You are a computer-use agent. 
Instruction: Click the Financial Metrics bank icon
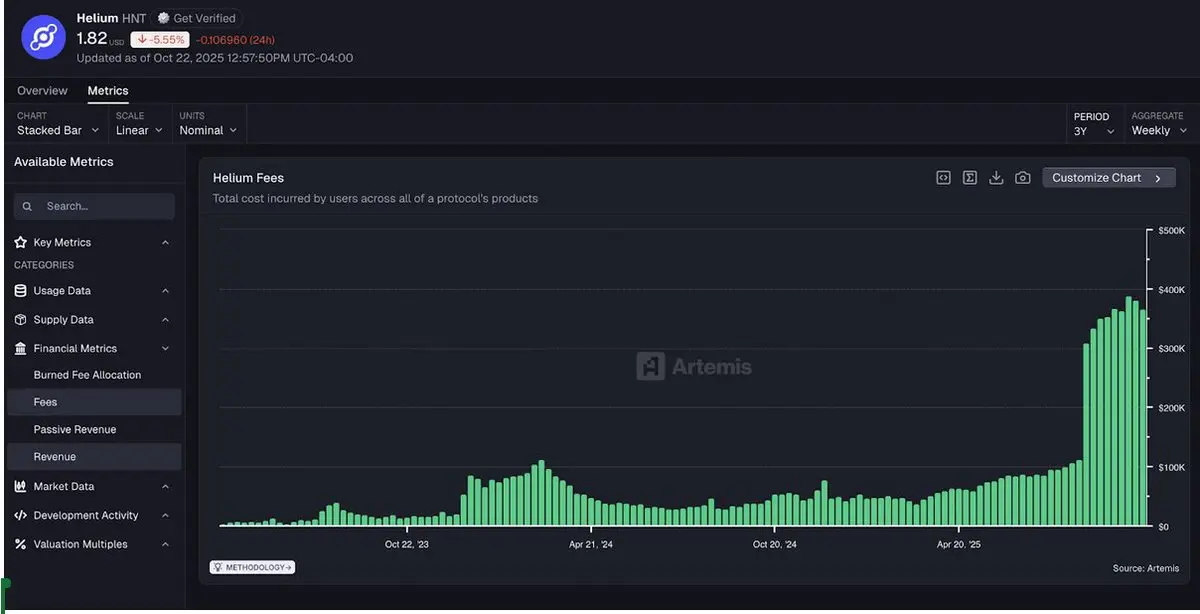pyautogui.click(x=21, y=349)
